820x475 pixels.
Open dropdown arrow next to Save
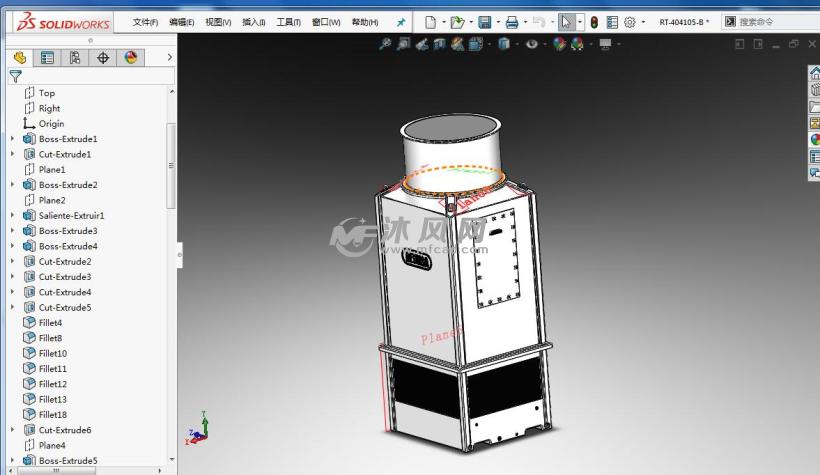coord(498,22)
